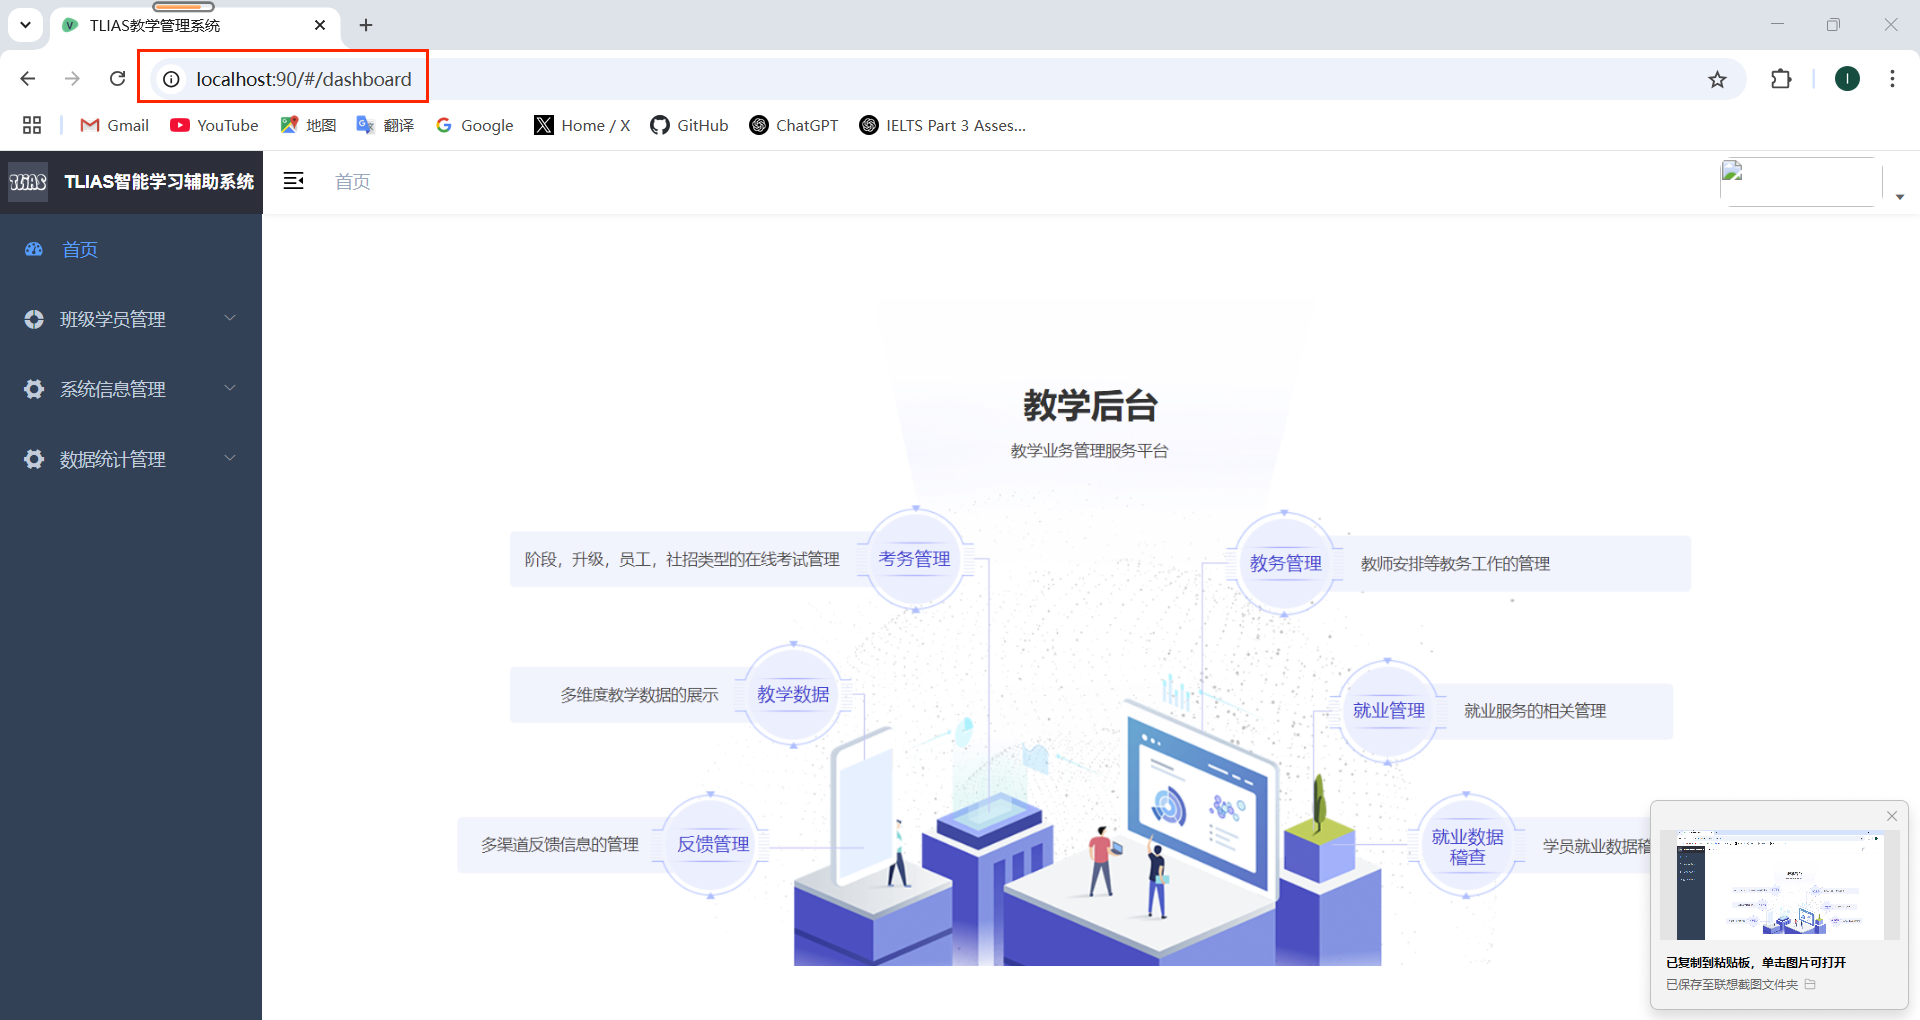Click the 就业数据稽查 circle
The width and height of the screenshot is (1920, 1020).
point(1467,846)
